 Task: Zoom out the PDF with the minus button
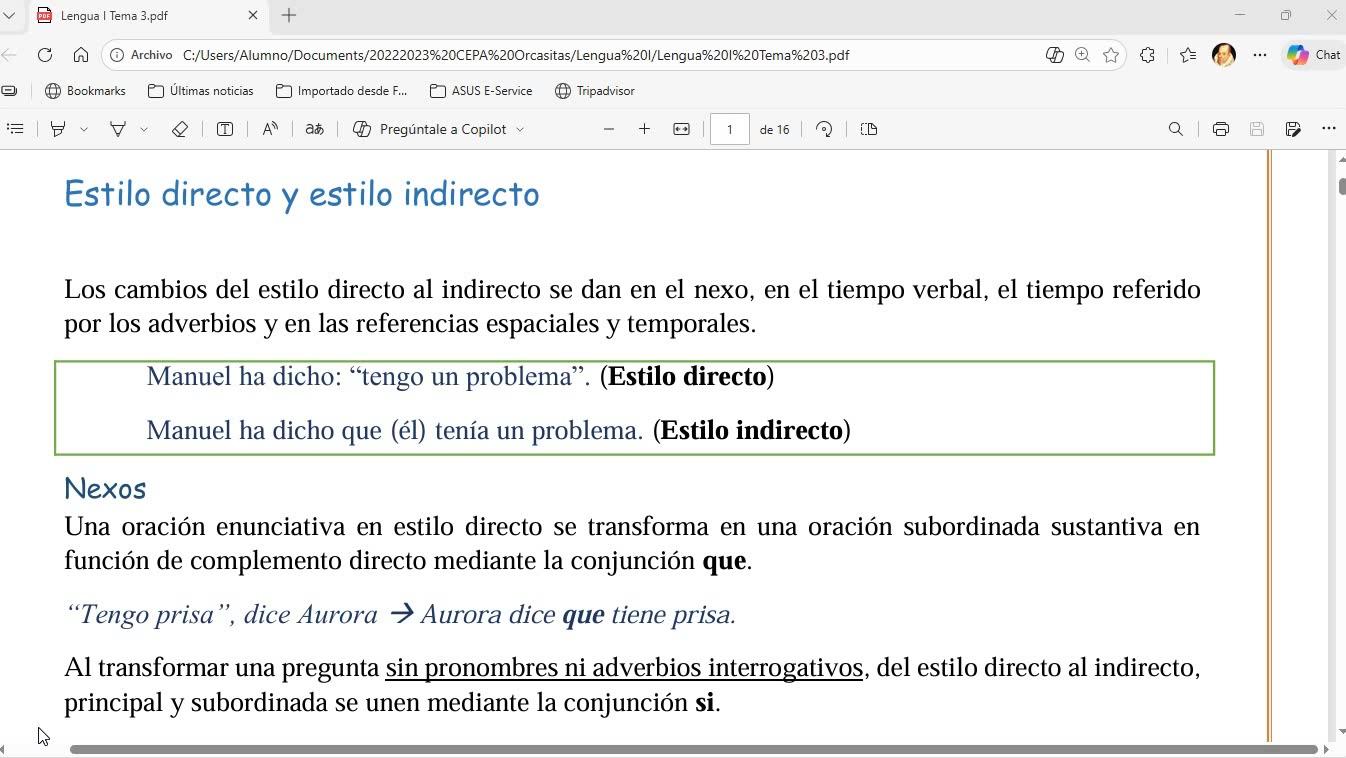click(x=608, y=129)
